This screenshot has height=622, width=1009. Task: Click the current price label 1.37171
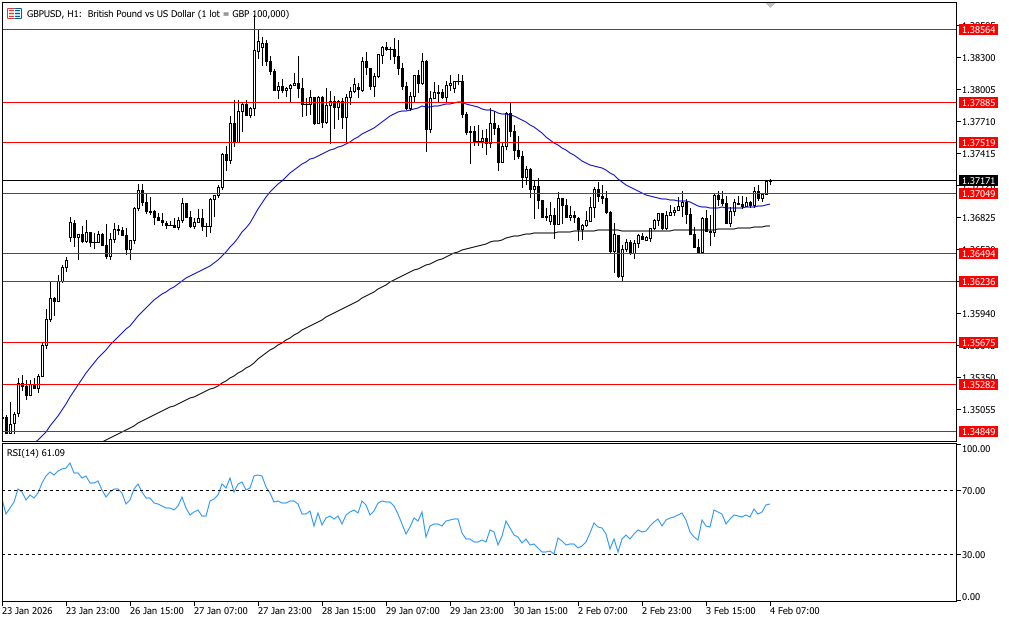977,181
